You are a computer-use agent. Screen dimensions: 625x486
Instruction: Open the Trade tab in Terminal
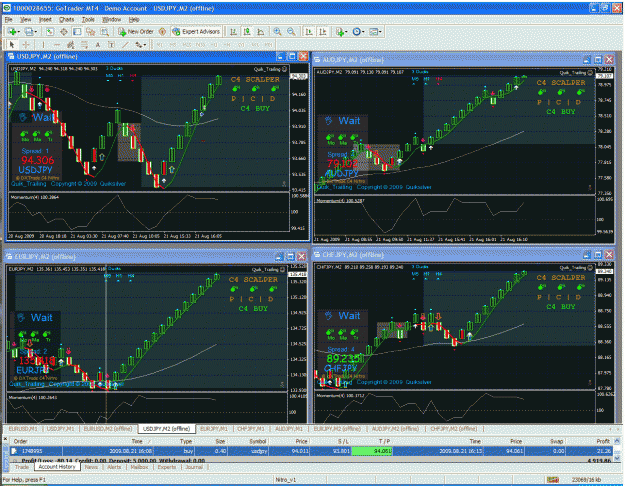pos(22,467)
